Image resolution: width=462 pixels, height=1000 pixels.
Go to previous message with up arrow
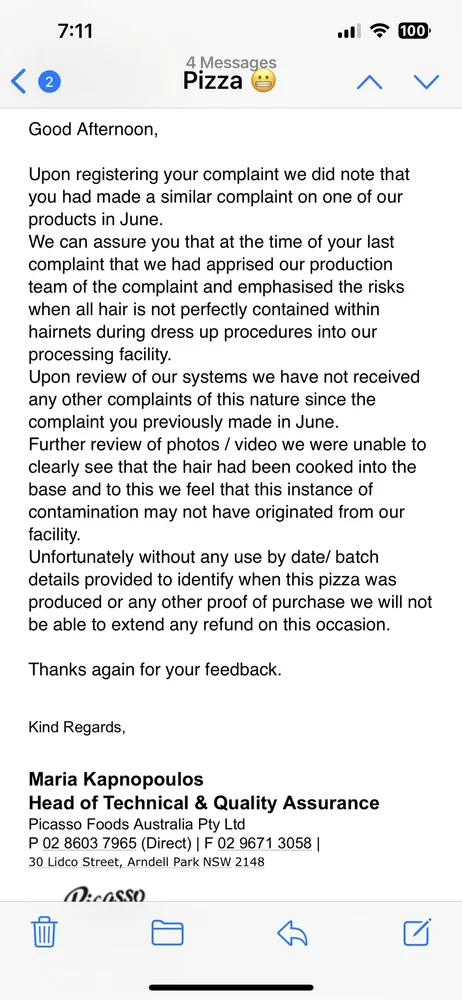369,82
